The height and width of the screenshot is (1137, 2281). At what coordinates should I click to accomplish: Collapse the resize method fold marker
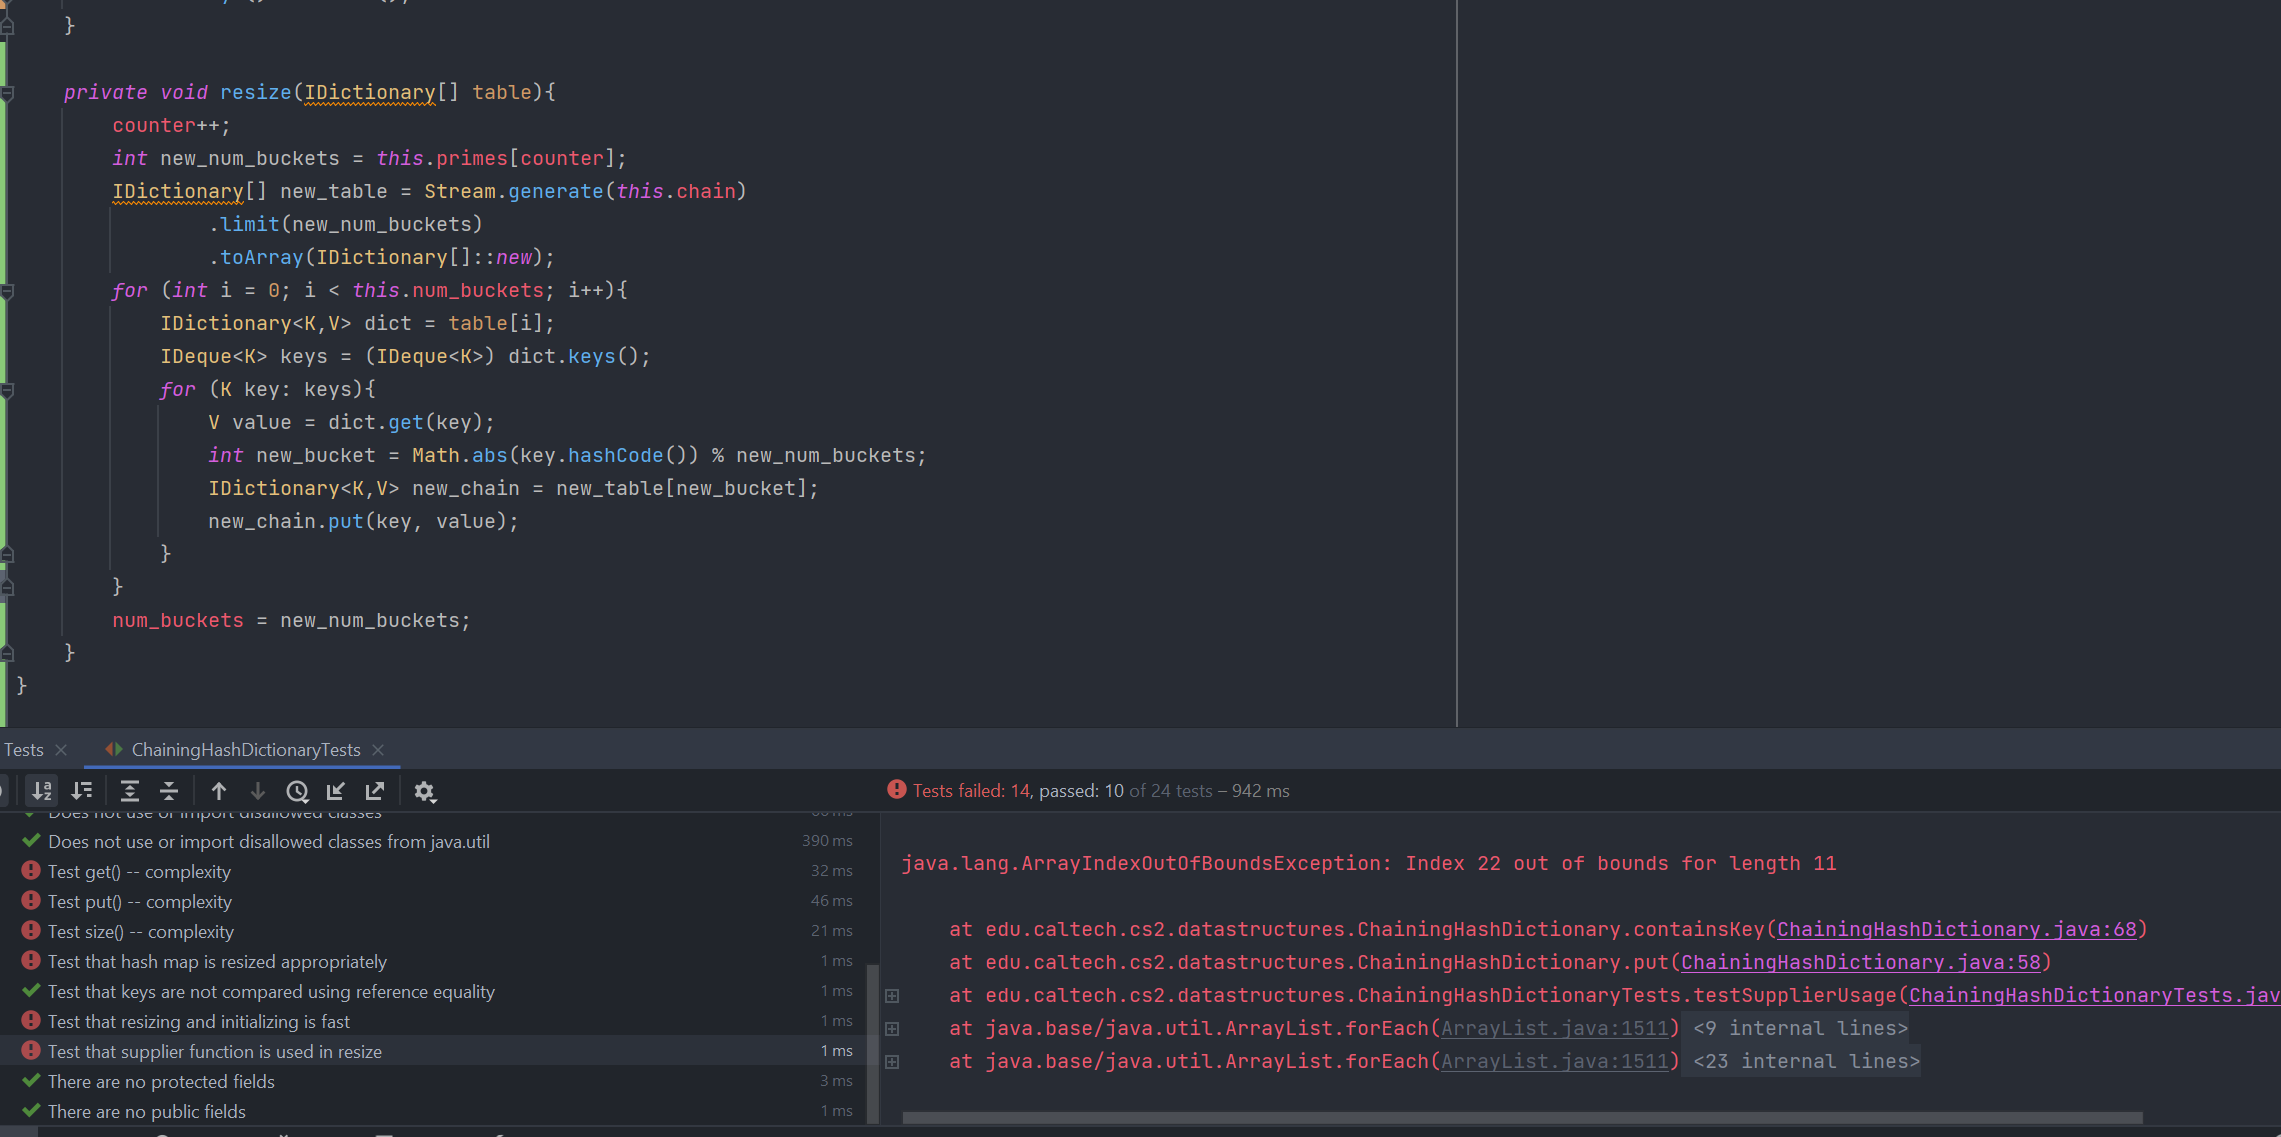7,93
